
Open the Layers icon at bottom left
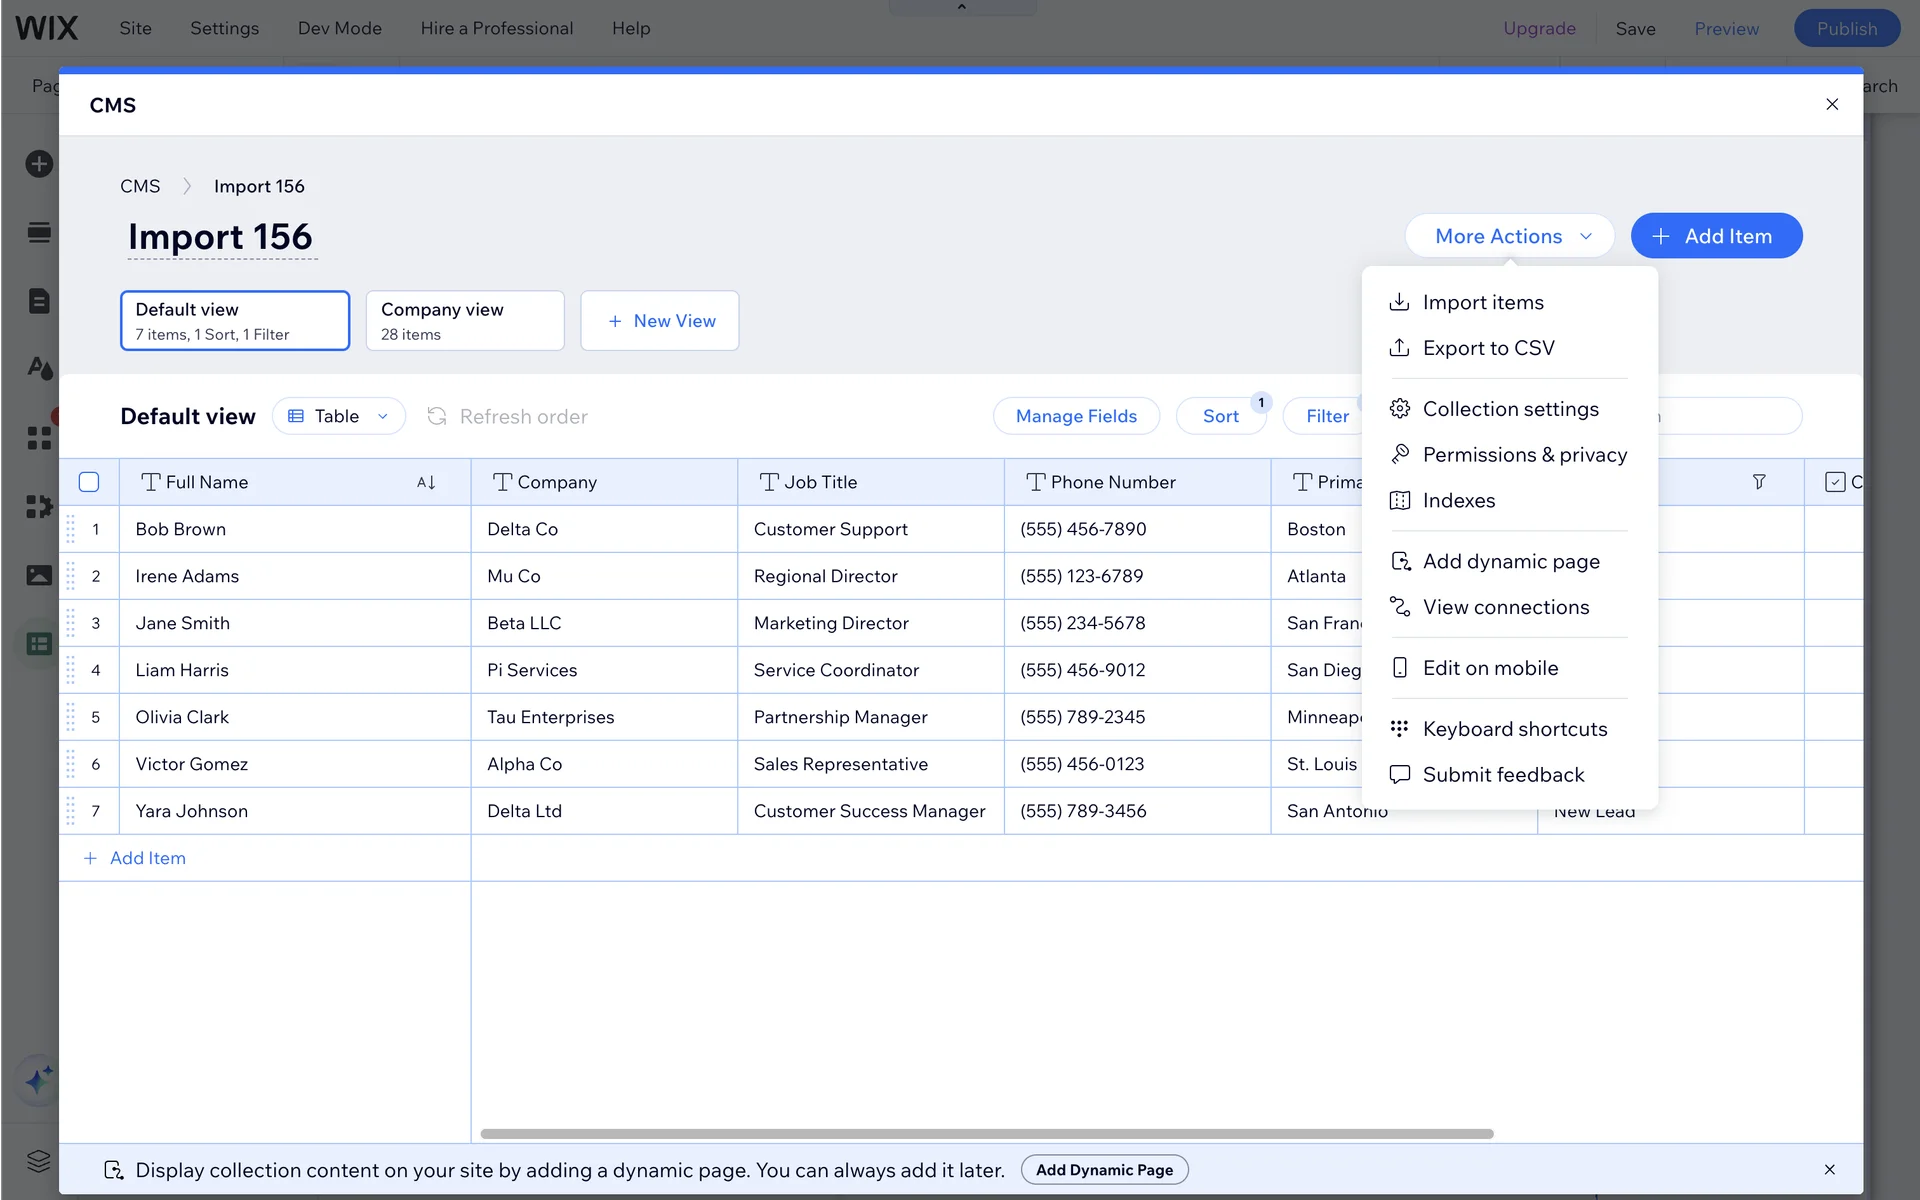(x=39, y=1160)
